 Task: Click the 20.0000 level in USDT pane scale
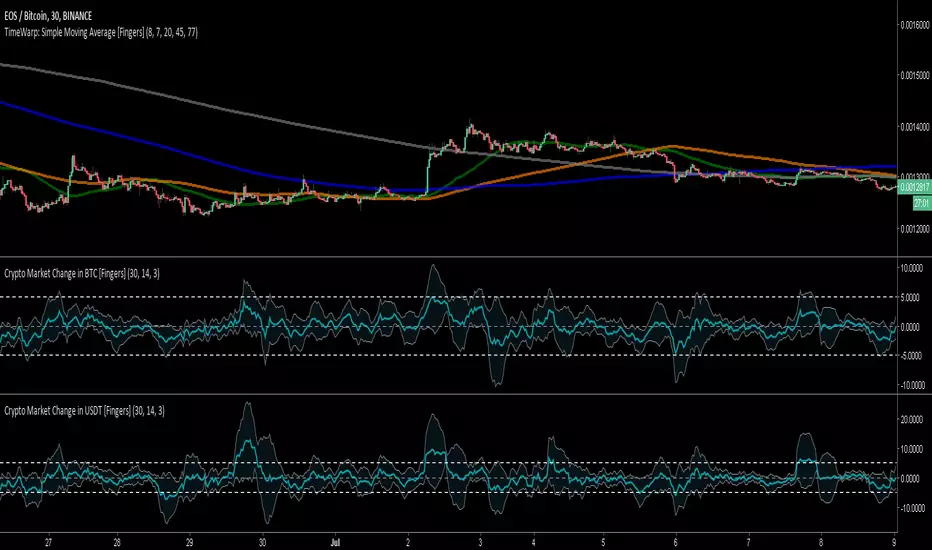[911, 420]
